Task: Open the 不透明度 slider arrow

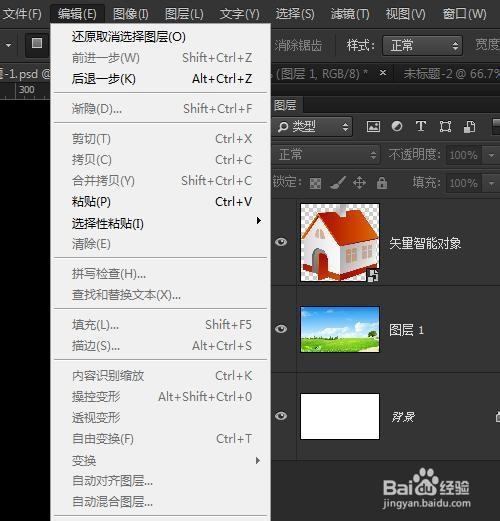Action: (491, 155)
